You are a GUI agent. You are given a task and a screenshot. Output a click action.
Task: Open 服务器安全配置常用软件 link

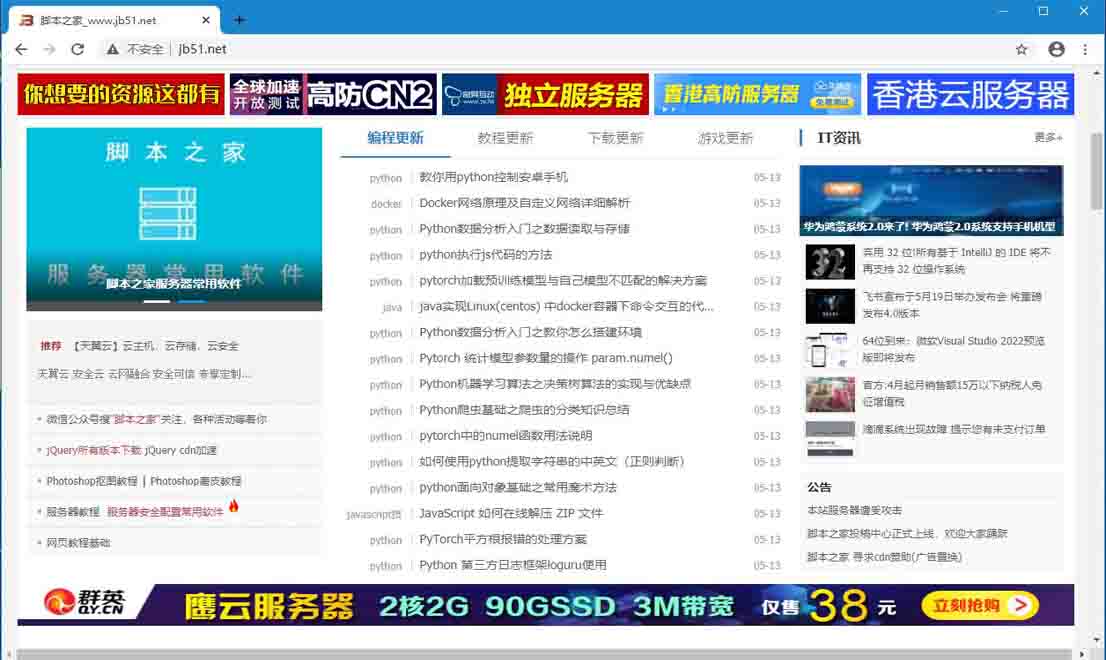[x=165, y=512]
